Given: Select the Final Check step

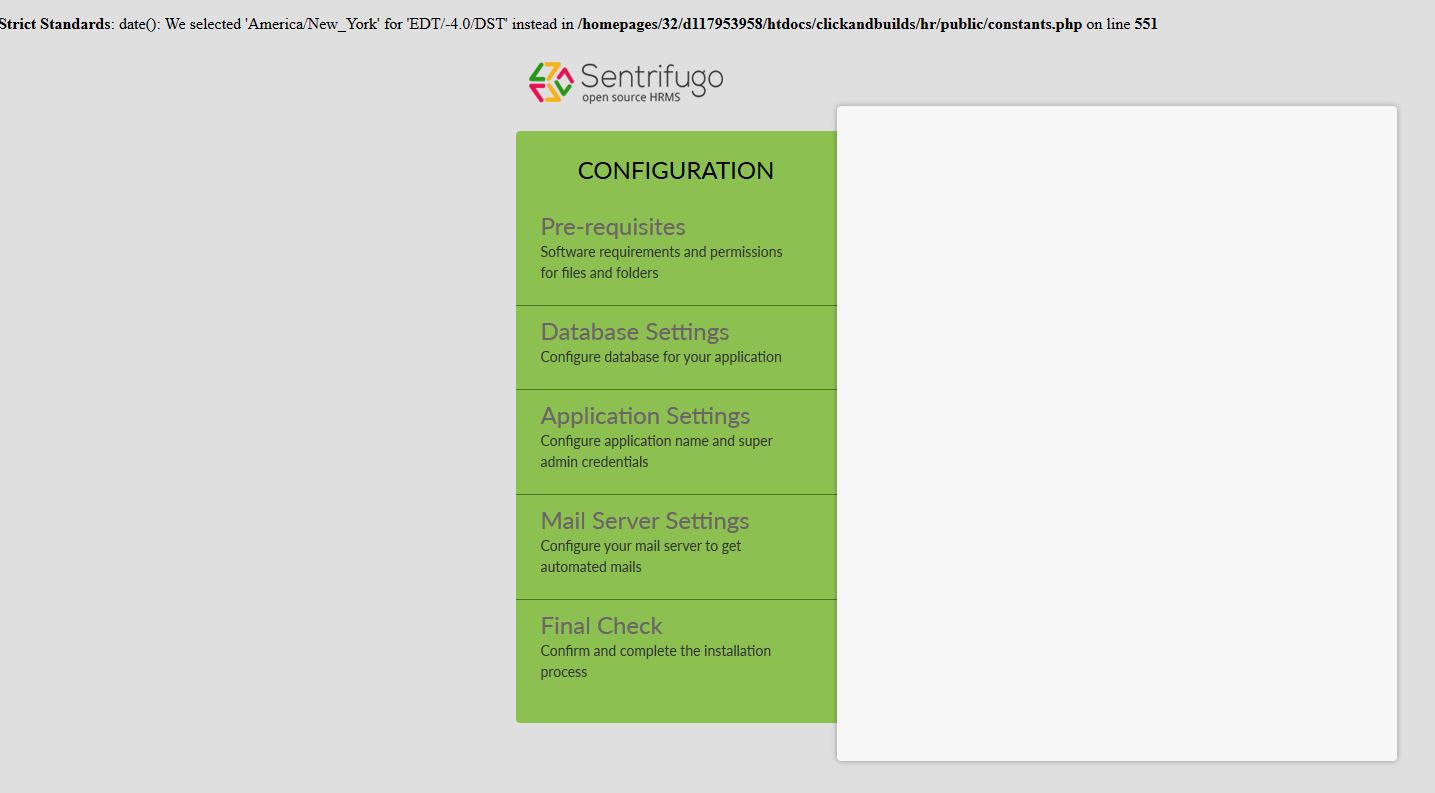Looking at the screenshot, I should point(601,625).
